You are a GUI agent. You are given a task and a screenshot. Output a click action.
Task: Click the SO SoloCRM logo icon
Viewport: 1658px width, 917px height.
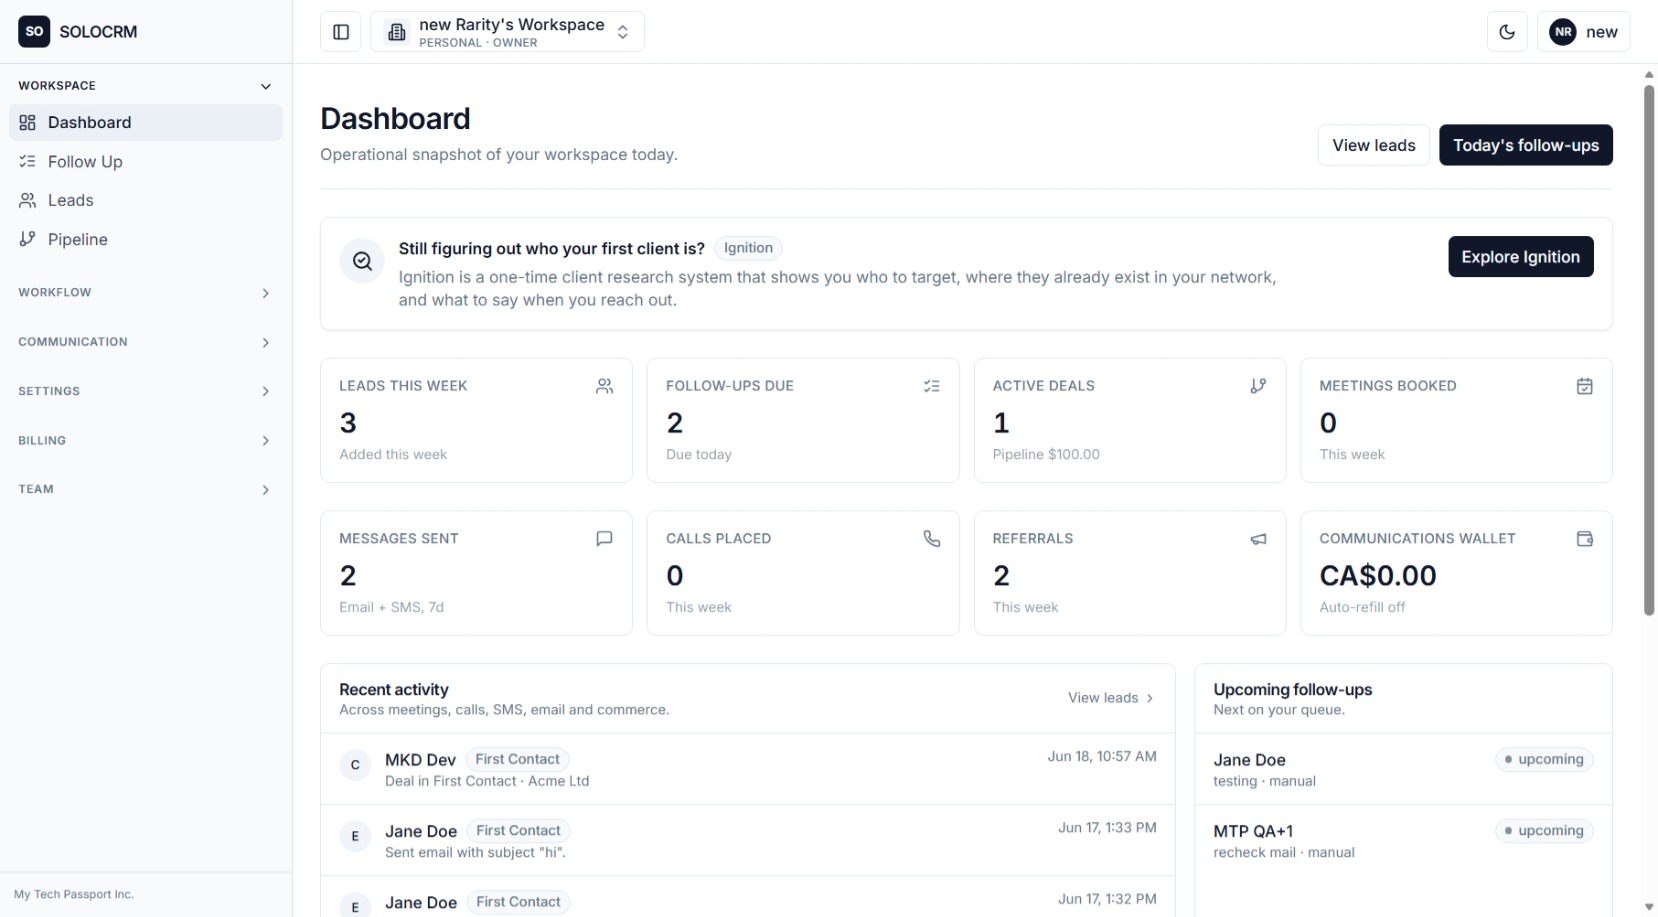tap(34, 31)
